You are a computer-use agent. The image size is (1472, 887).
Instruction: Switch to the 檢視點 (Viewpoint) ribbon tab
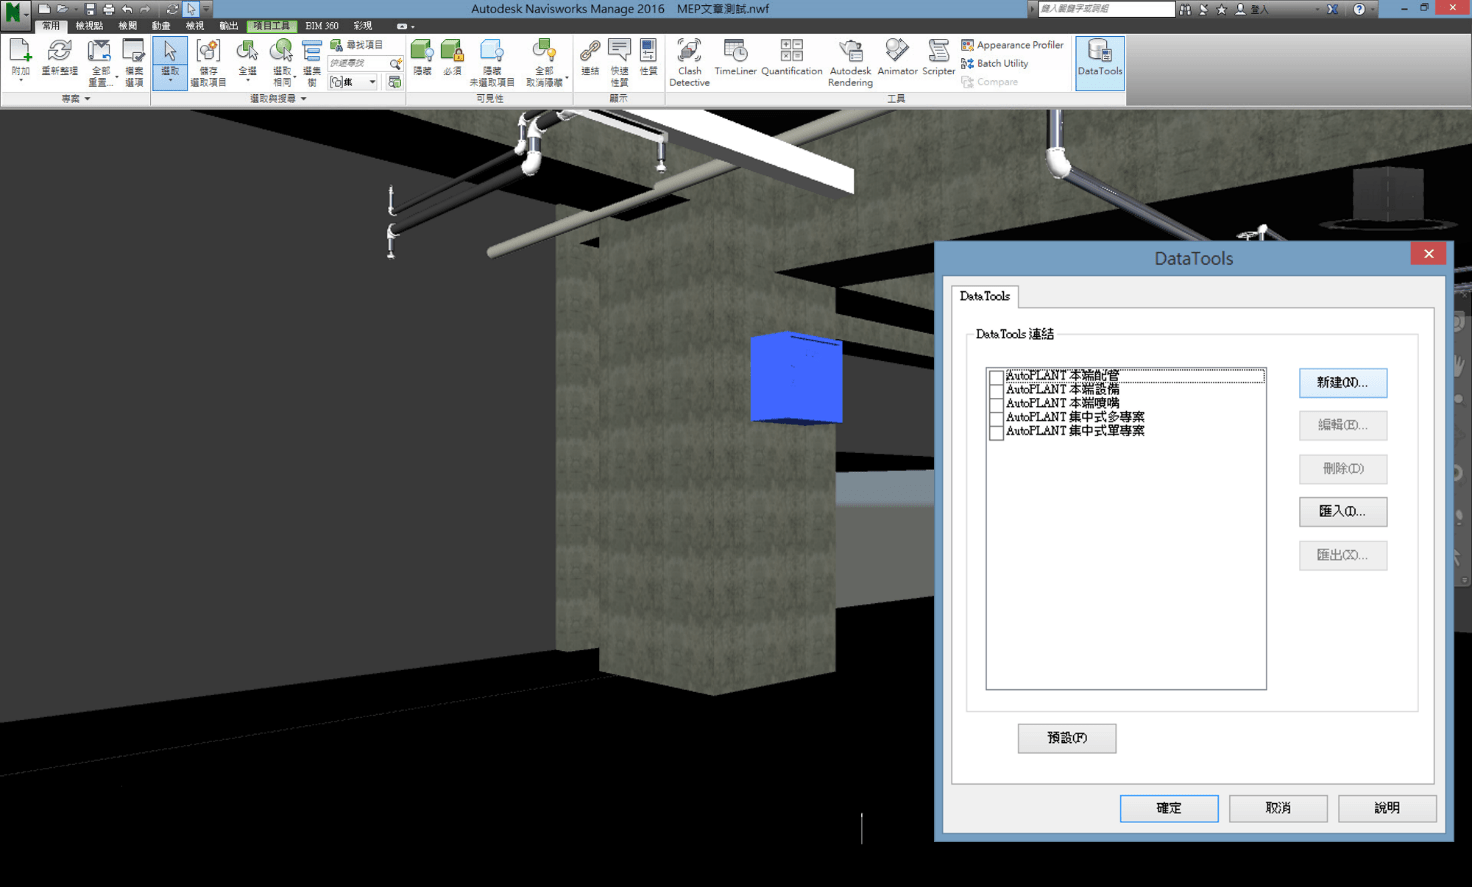(89, 26)
